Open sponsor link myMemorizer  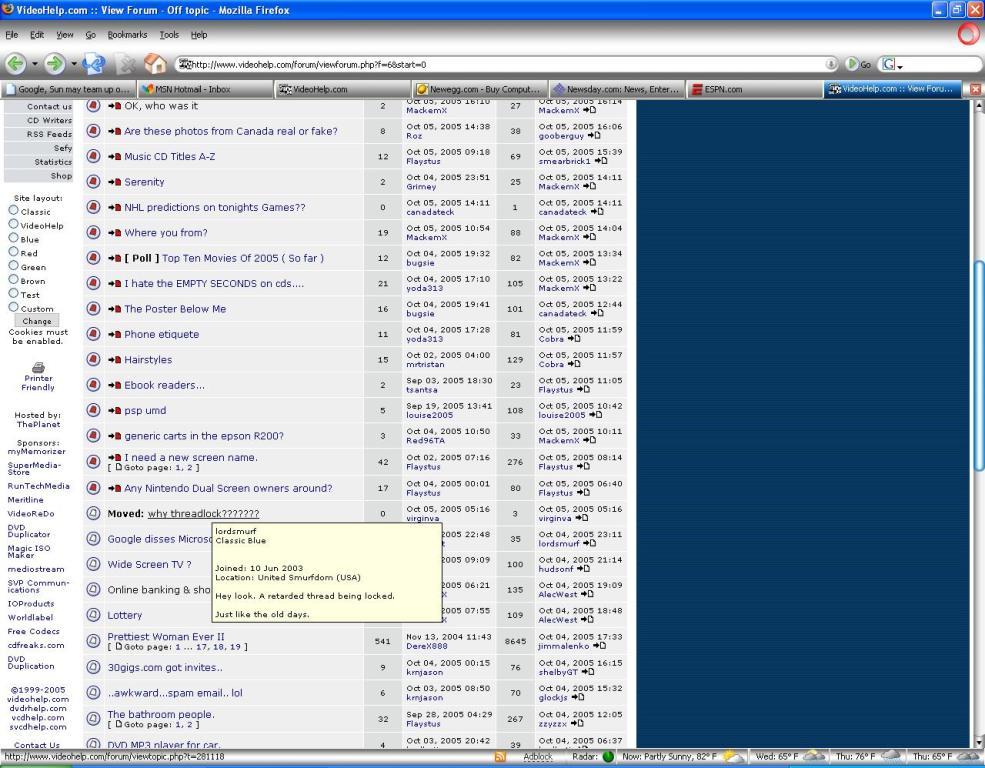pyautogui.click(x=36, y=451)
